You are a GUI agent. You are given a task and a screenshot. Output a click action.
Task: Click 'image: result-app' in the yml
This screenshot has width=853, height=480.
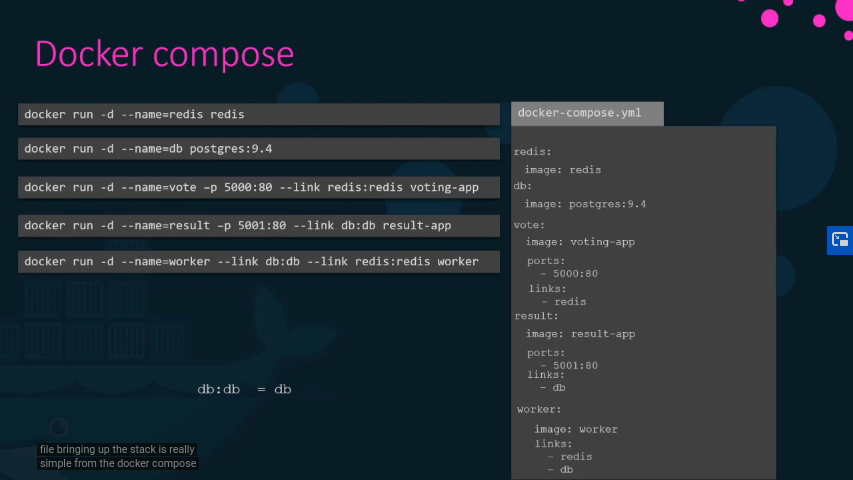[x=580, y=334]
